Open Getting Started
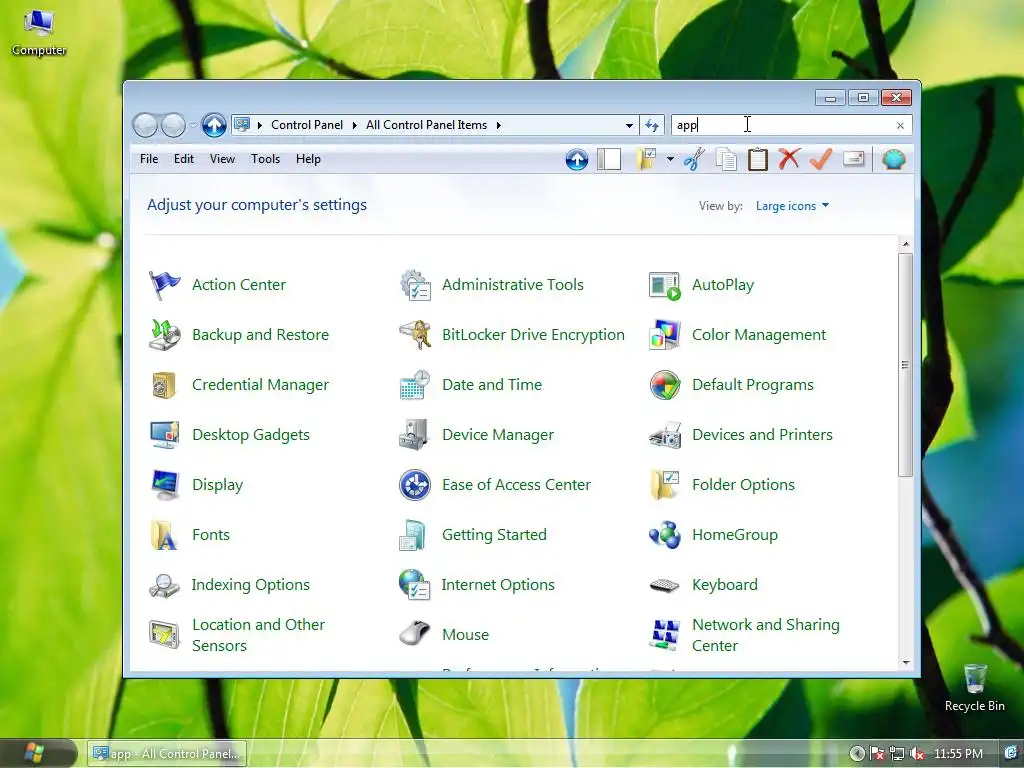Viewport: 1024px width, 768px height. [x=473, y=535]
